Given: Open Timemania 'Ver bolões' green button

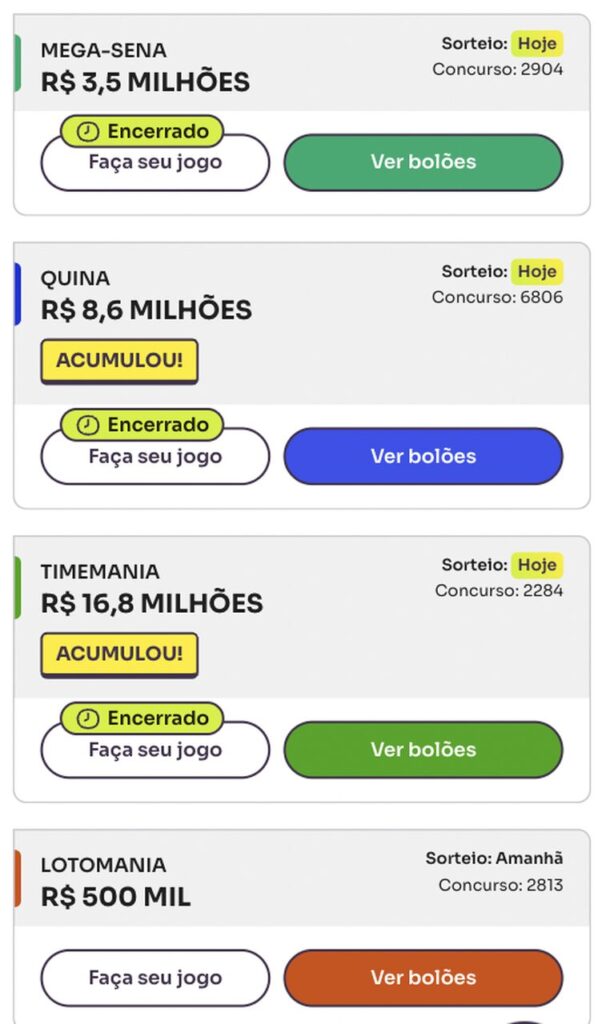Looking at the screenshot, I should (423, 749).
